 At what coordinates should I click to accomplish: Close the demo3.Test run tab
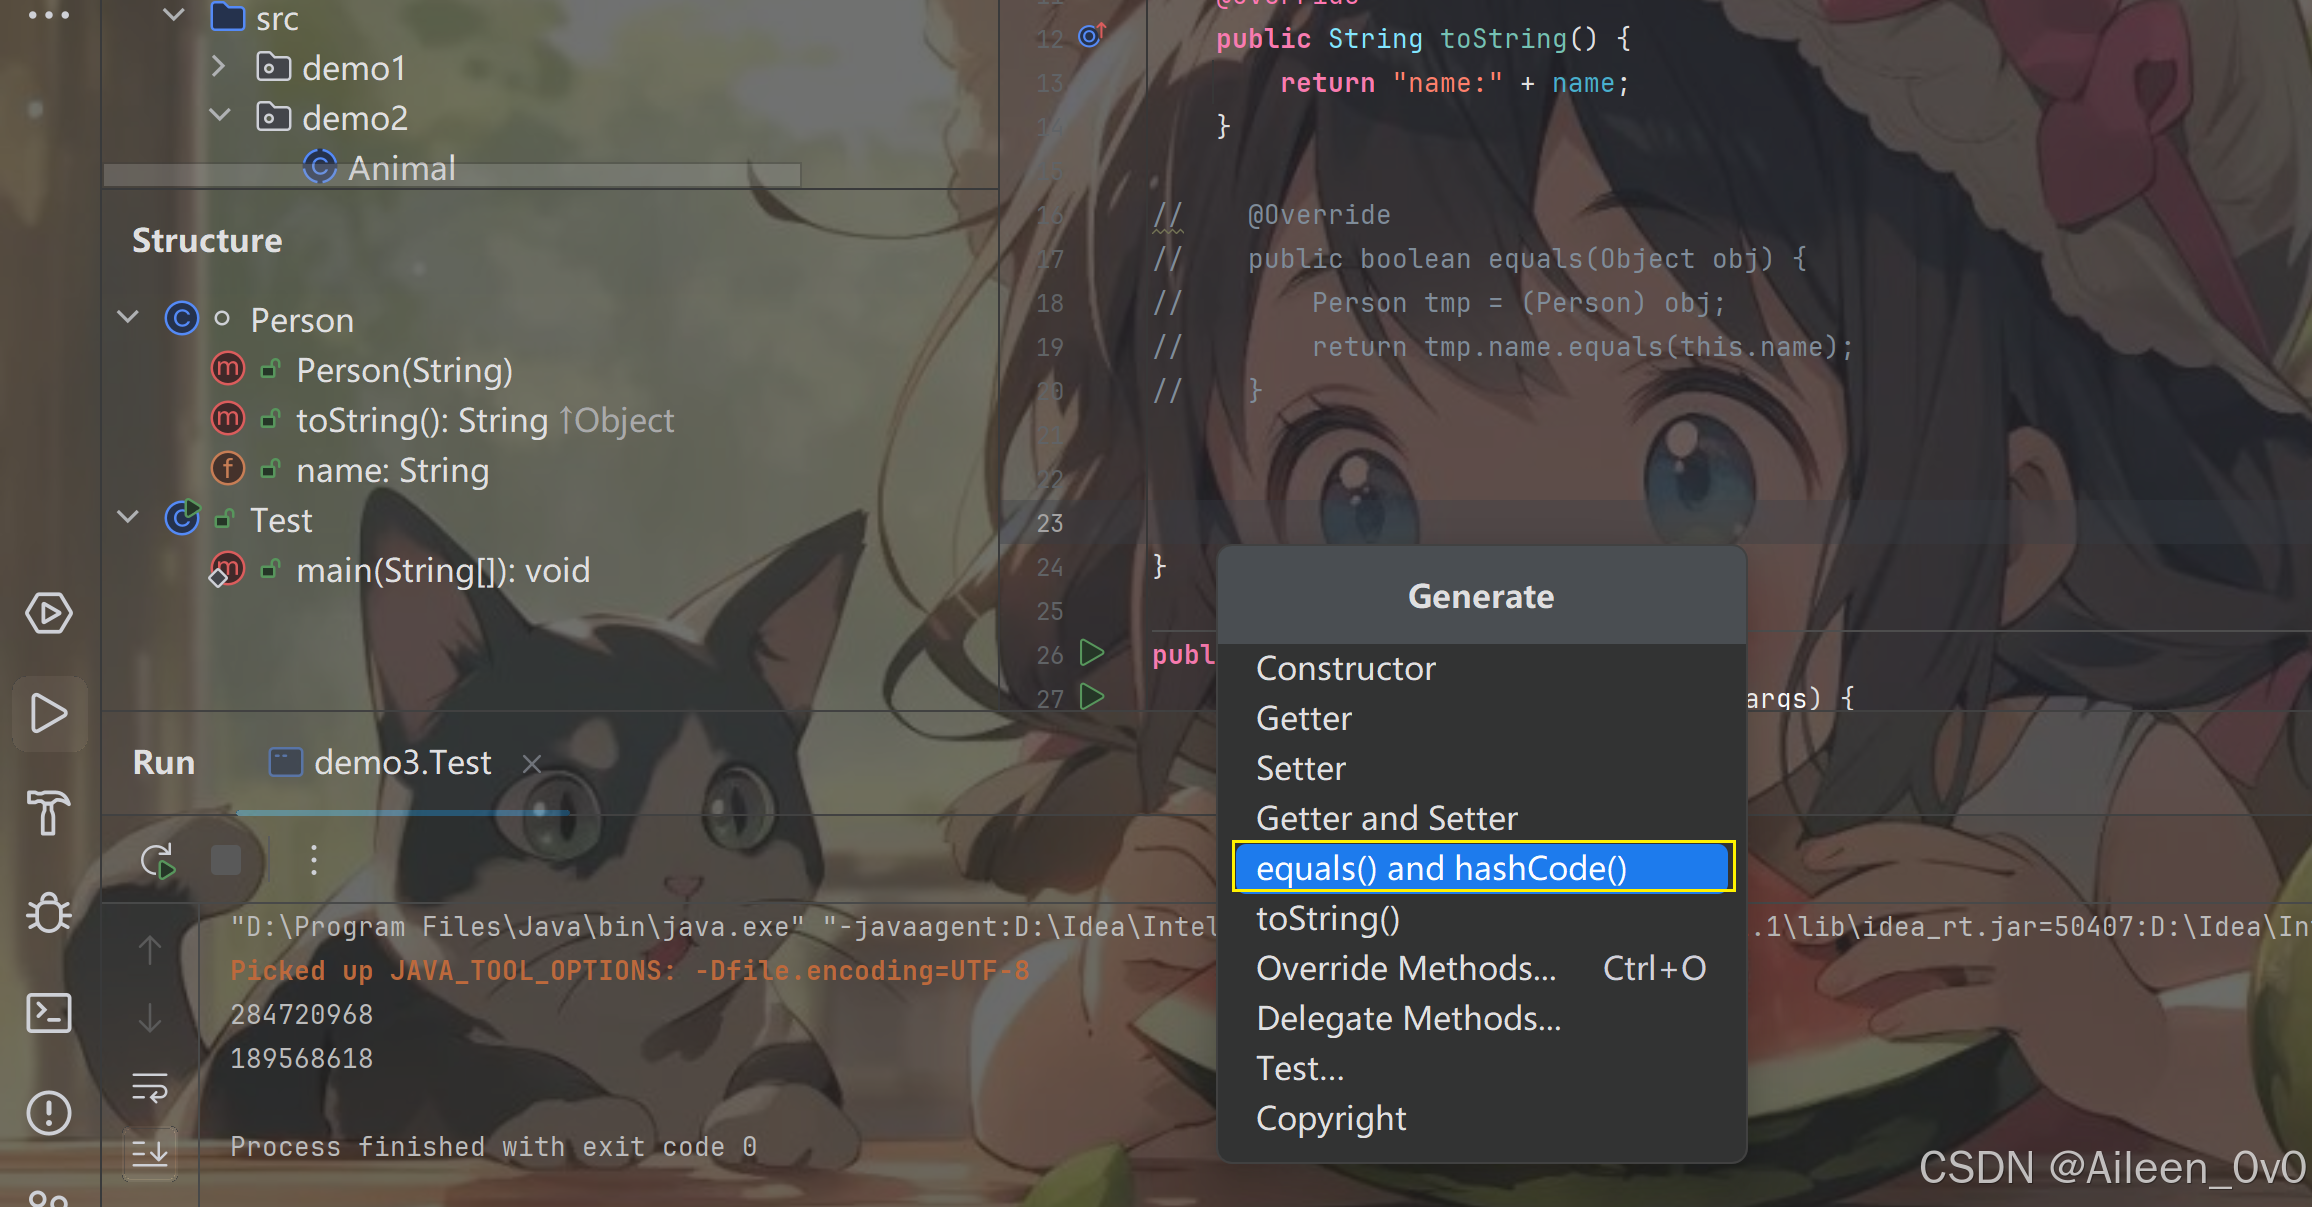pos(532,764)
